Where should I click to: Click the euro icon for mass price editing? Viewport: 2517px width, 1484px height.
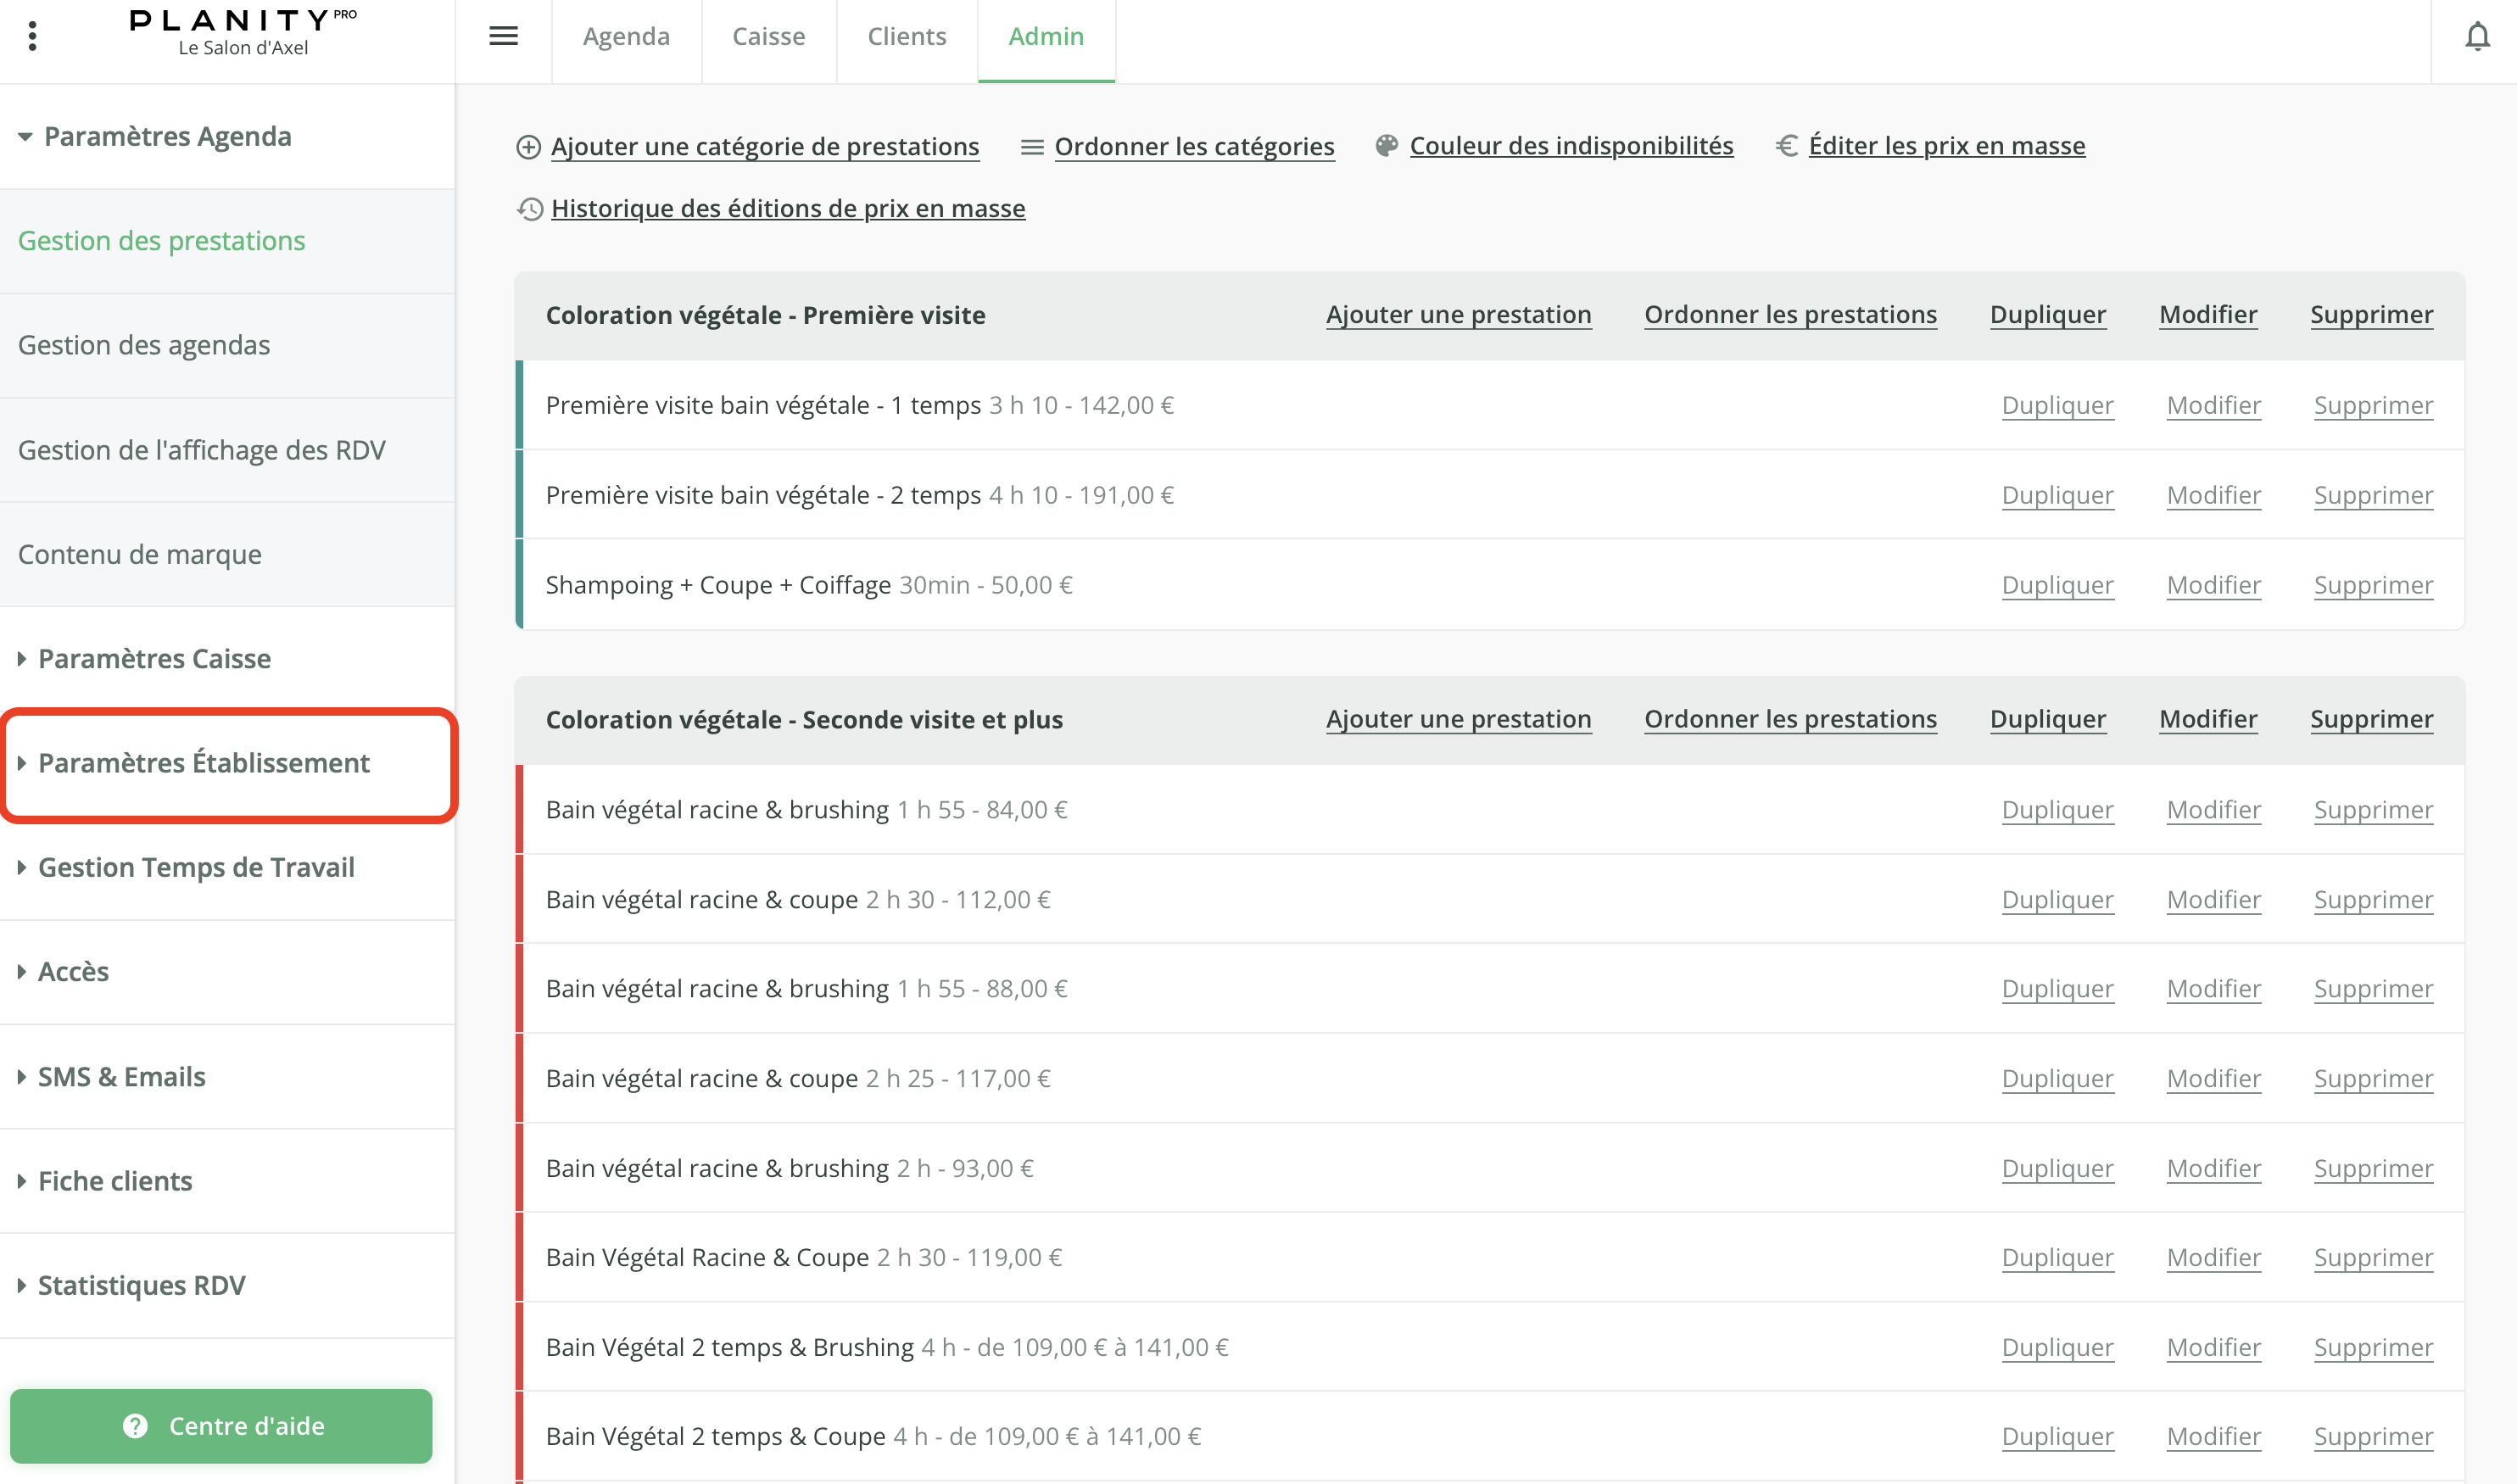[x=1786, y=146]
